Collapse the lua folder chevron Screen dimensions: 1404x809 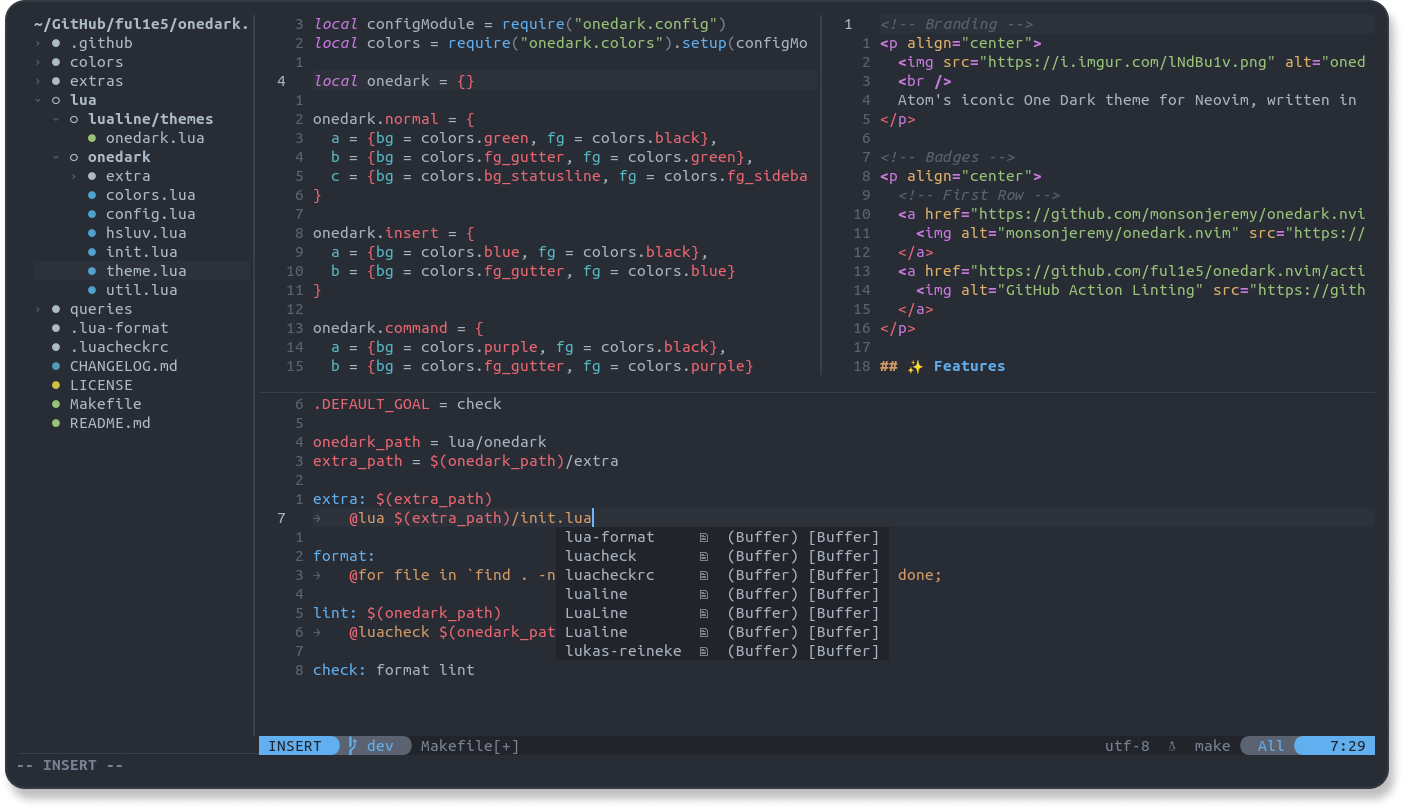(38, 100)
